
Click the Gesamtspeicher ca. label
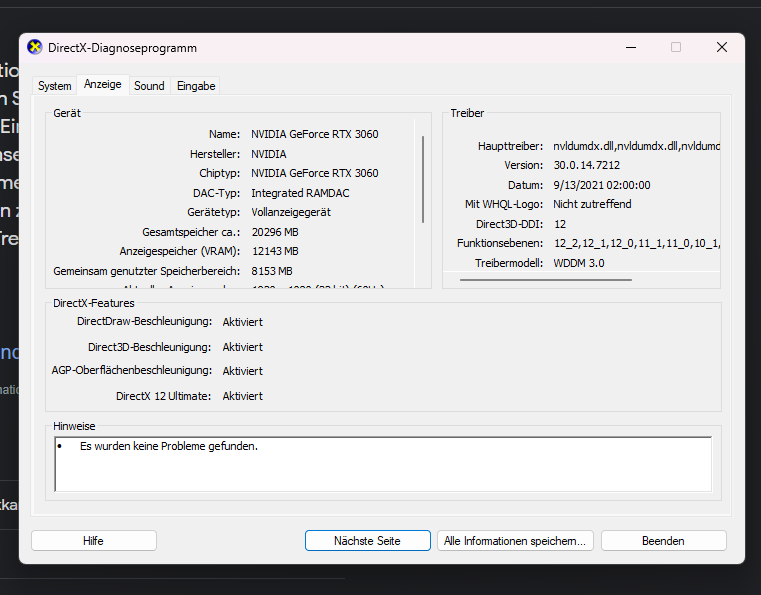click(191, 232)
